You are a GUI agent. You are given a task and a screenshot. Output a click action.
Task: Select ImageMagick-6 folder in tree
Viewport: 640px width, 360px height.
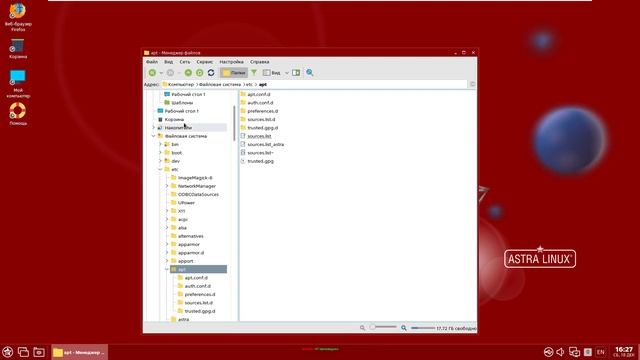195,178
